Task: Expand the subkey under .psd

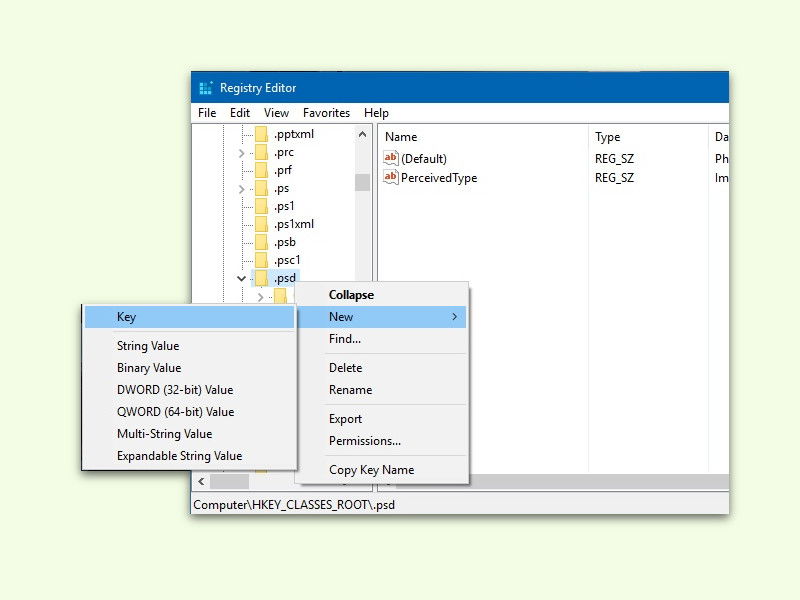Action: click(x=261, y=296)
